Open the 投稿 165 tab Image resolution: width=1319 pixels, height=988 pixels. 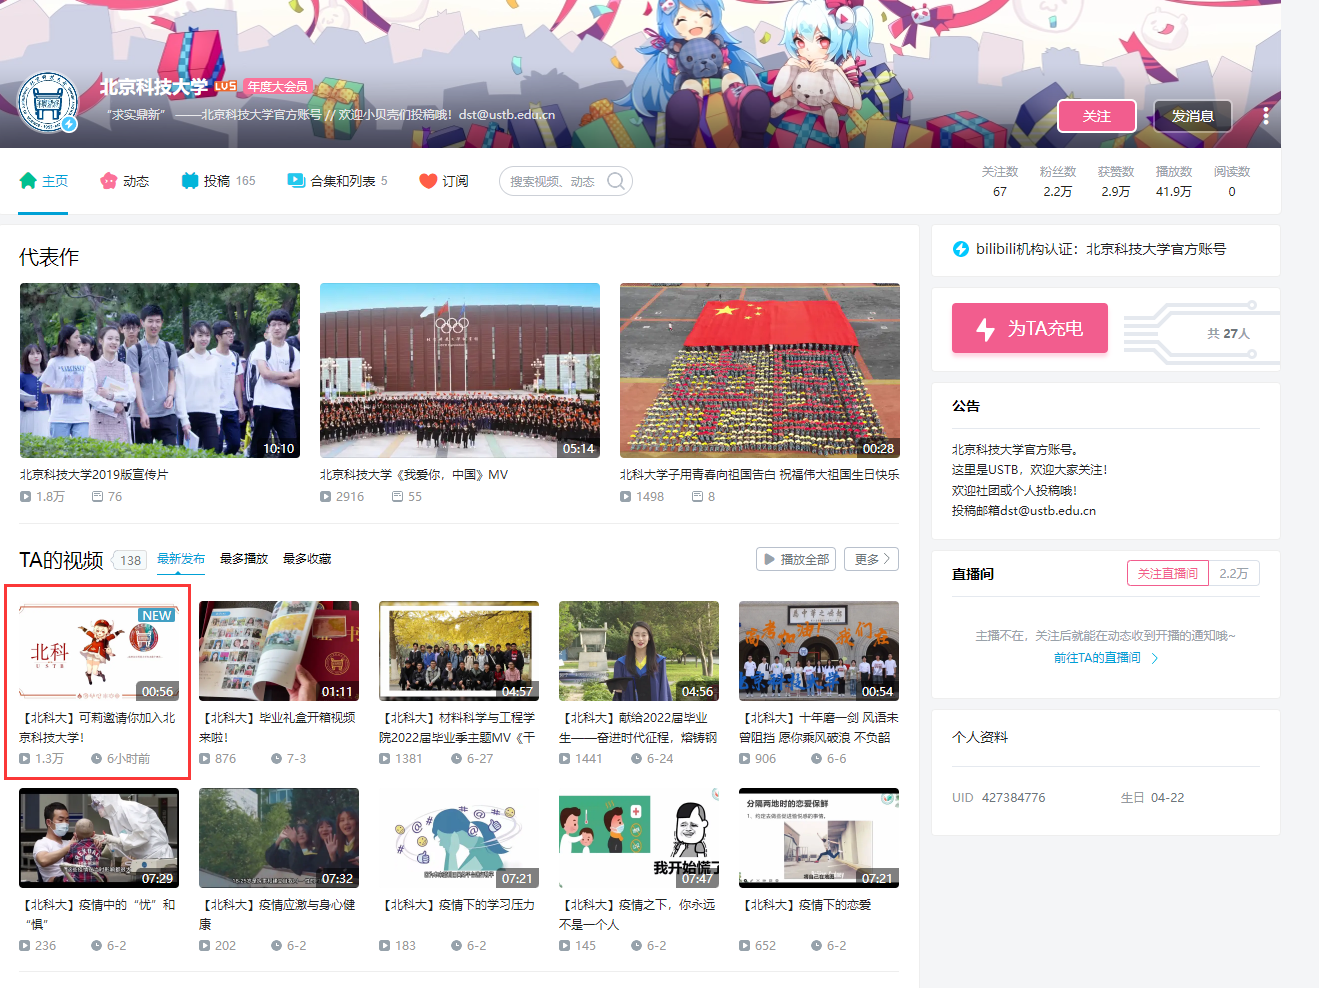[x=218, y=181]
